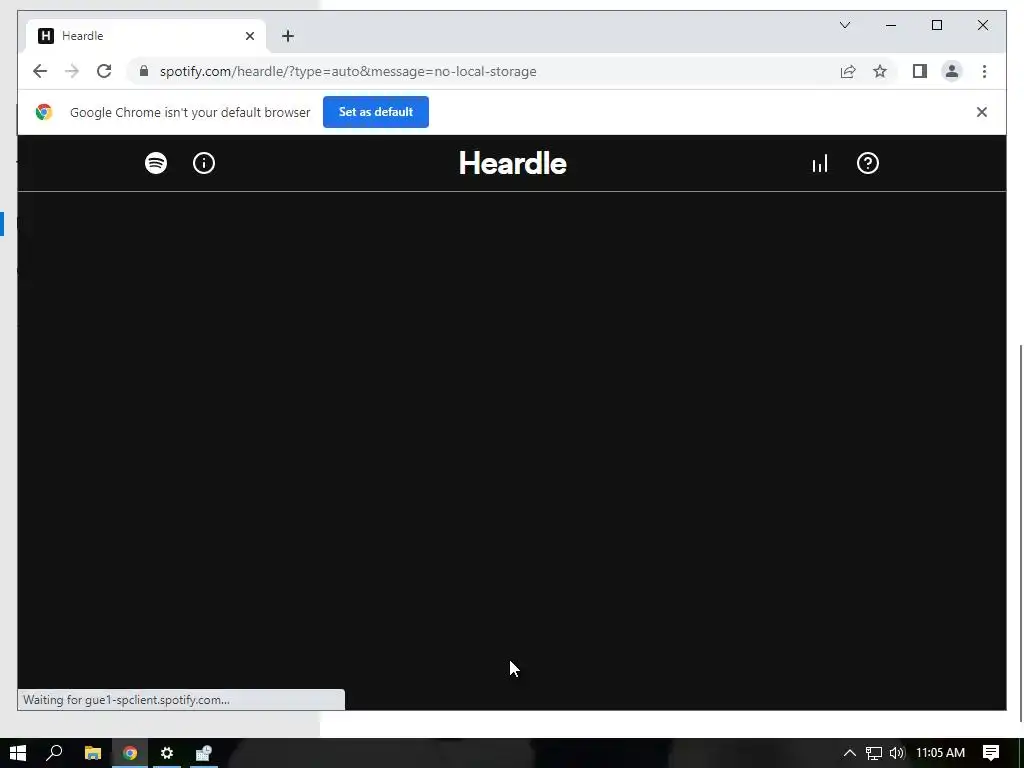Screen dimensions: 1024x768
Task: Expand the tab search chevron
Action: [x=844, y=25]
